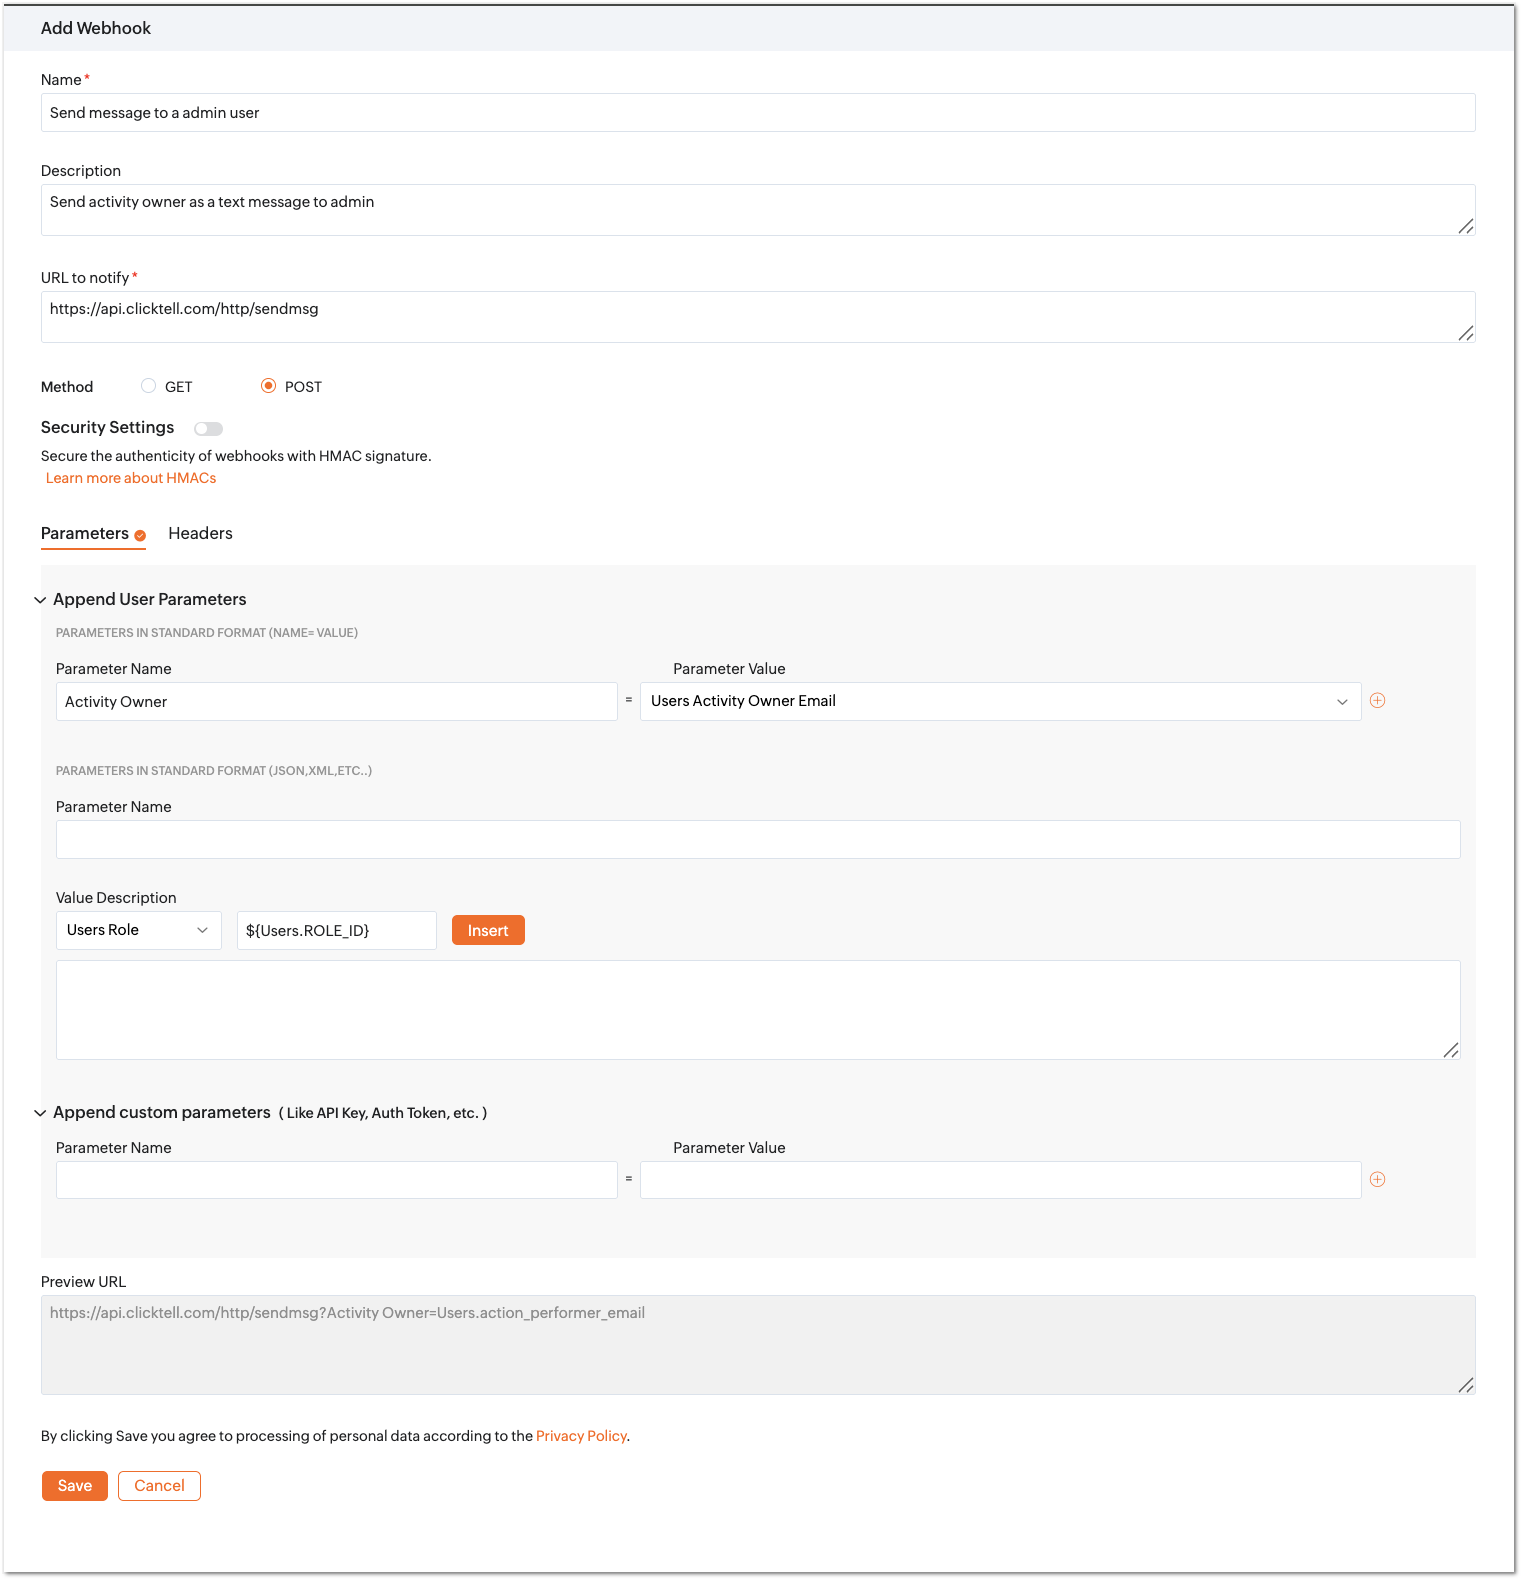Save the webhook
The image size is (1522, 1580).
[75, 1486]
